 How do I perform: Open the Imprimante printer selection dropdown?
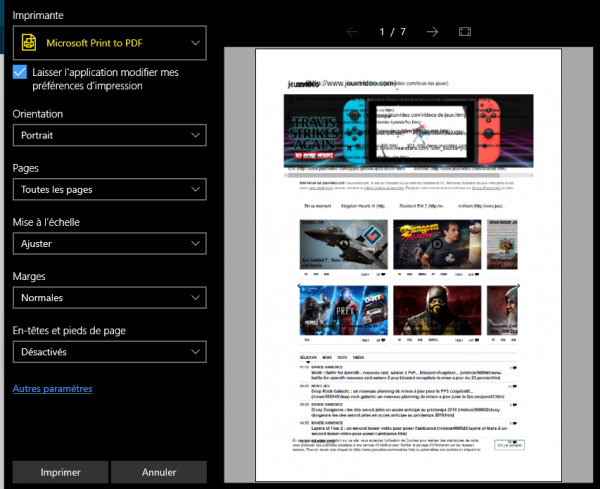click(108, 42)
